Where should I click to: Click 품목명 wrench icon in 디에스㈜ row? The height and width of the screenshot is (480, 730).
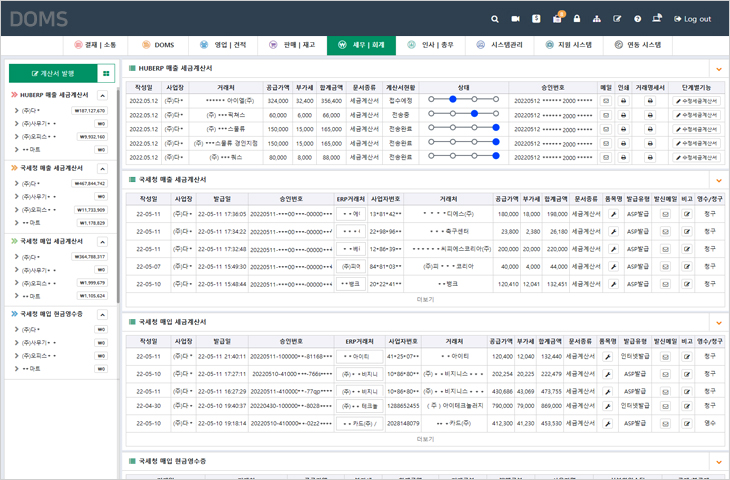(x=614, y=214)
